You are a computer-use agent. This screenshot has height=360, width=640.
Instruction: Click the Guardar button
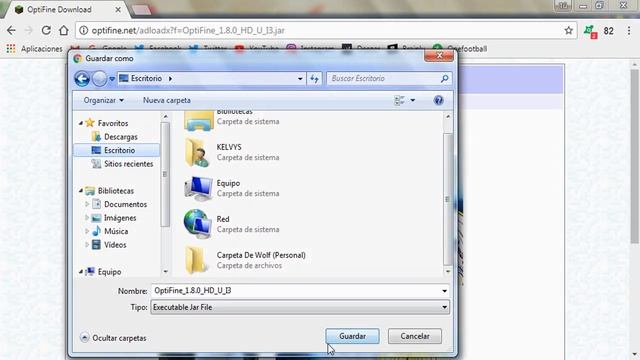click(352, 336)
